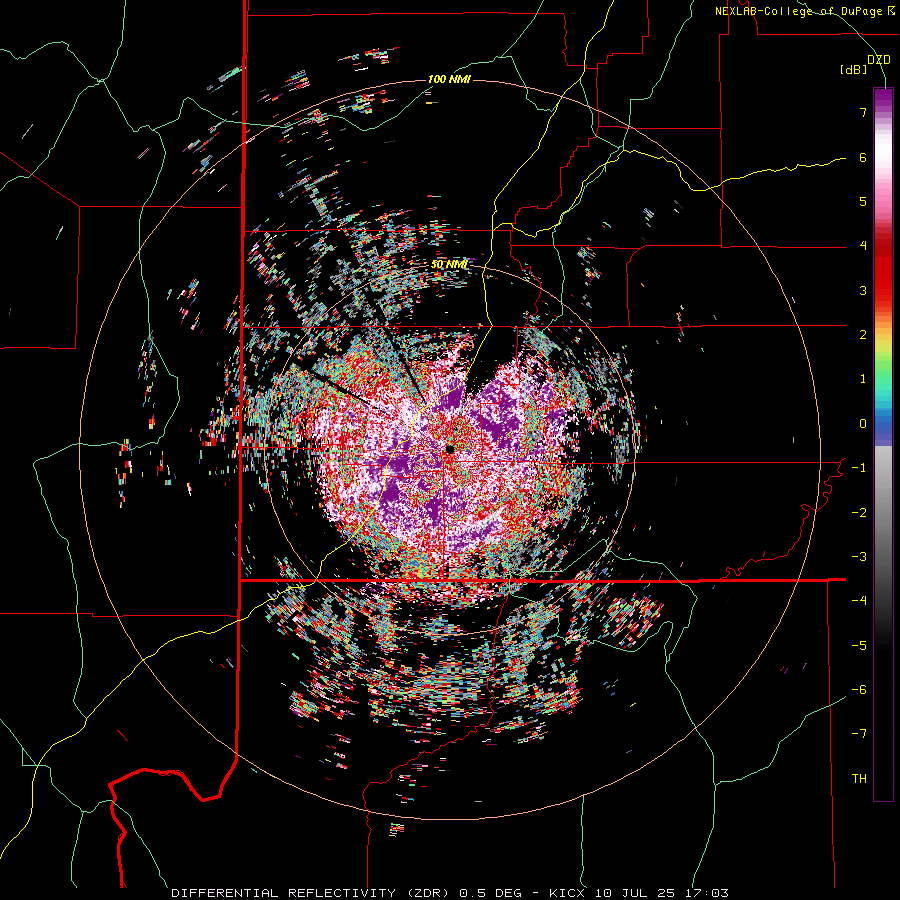Click the -7 value on color scale
The image size is (900, 900).
coord(859,734)
